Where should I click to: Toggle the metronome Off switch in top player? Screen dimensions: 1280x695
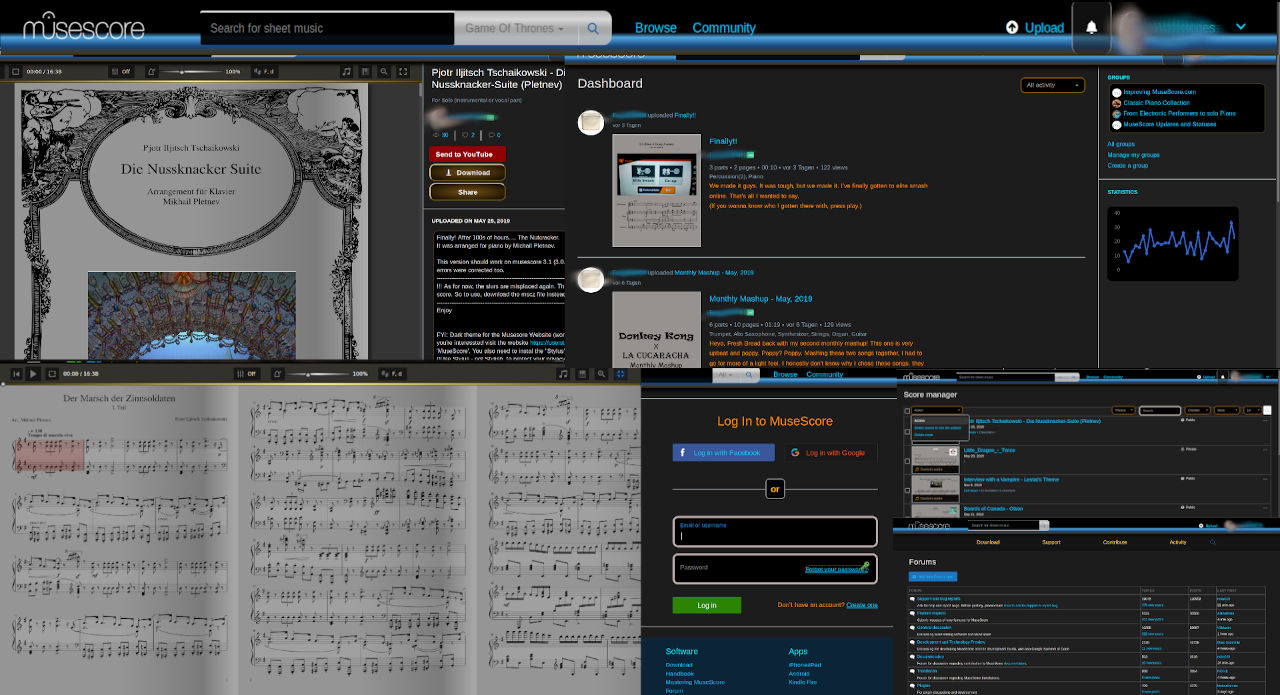pyautogui.click(x=120, y=71)
